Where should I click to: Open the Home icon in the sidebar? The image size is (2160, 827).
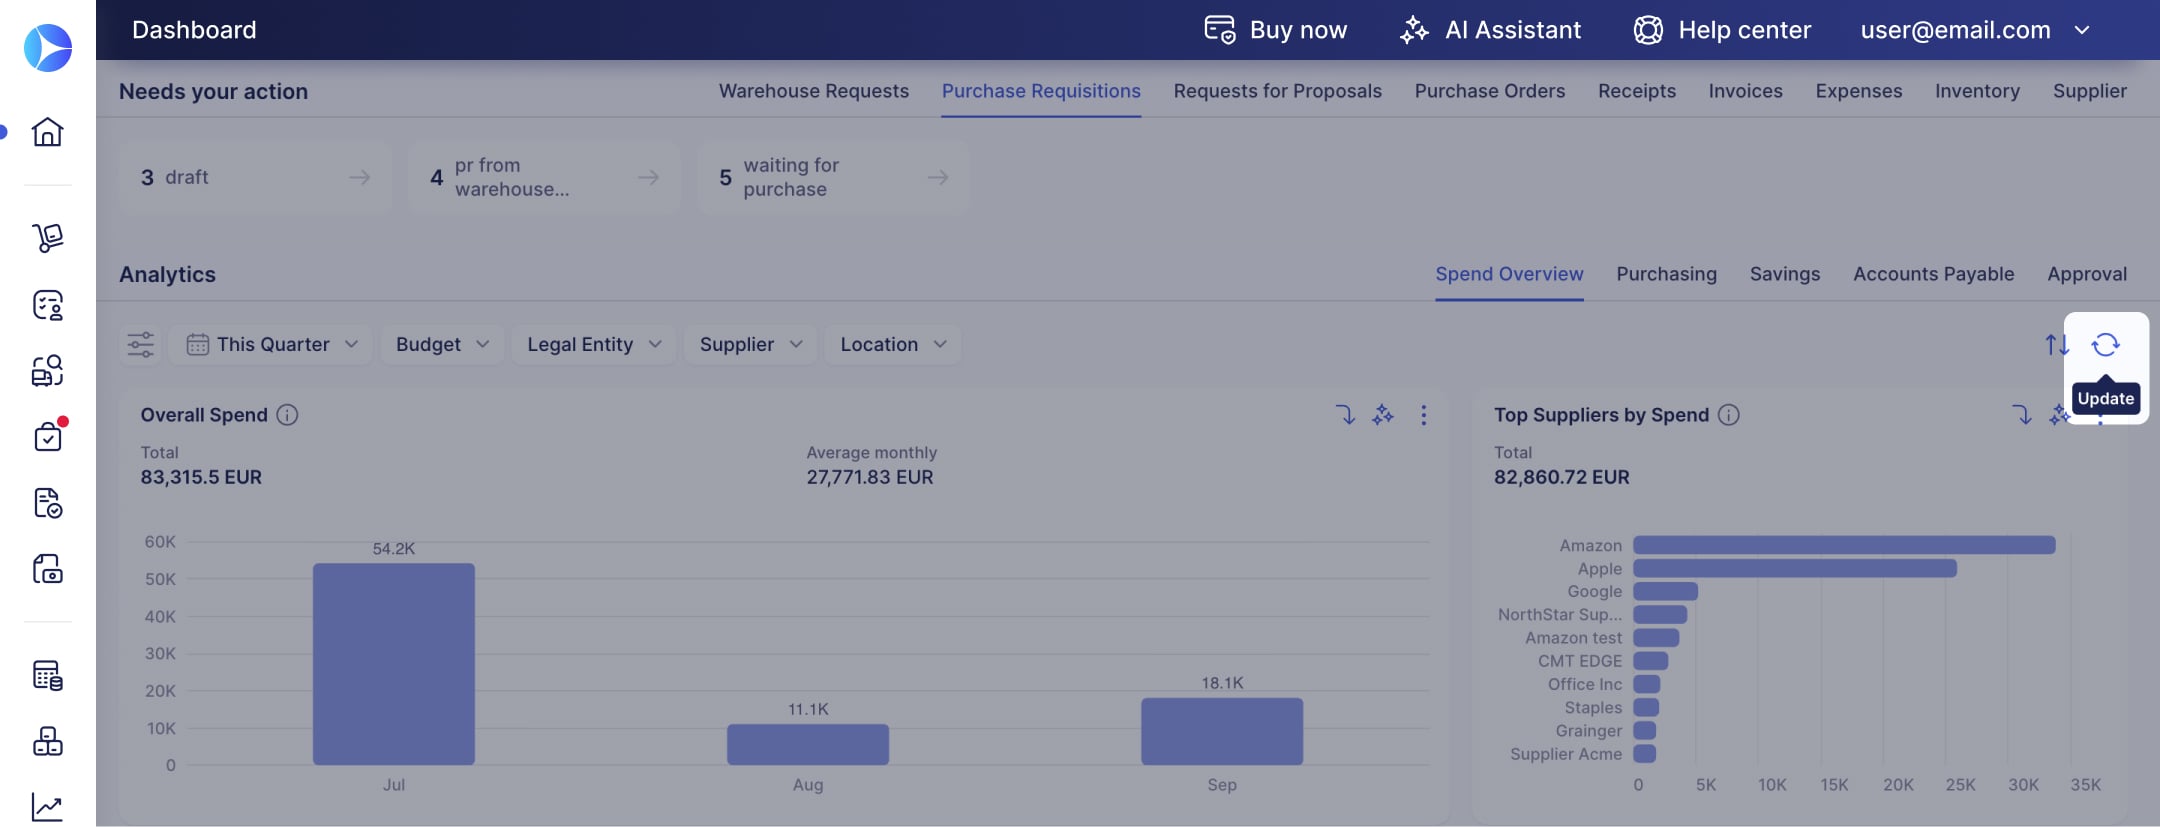[47, 131]
